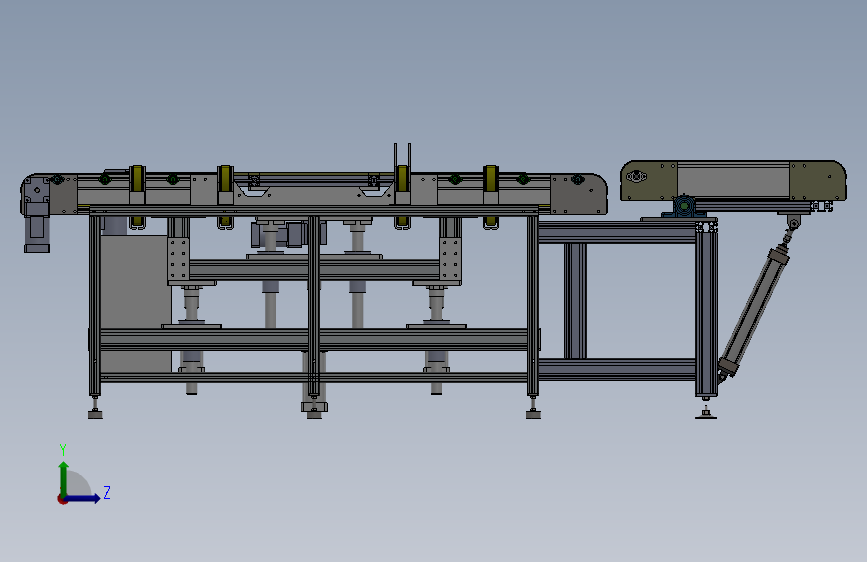Select the rounded right end plate of the main conveyor
Screen dimensions: 867x562
(x=579, y=194)
